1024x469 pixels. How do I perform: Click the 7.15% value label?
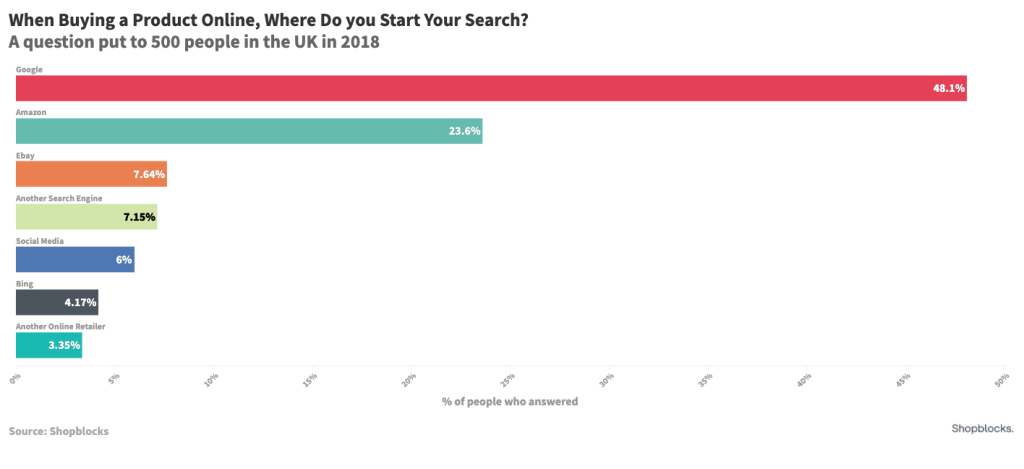(140, 217)
